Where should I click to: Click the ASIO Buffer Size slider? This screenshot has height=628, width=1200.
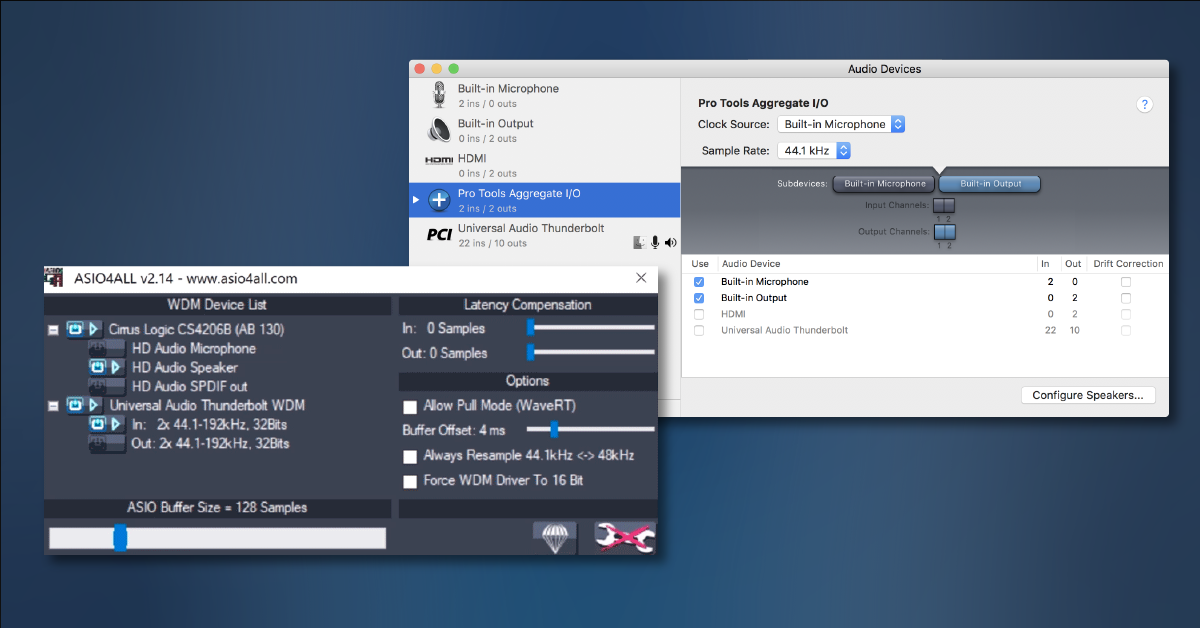217,538
